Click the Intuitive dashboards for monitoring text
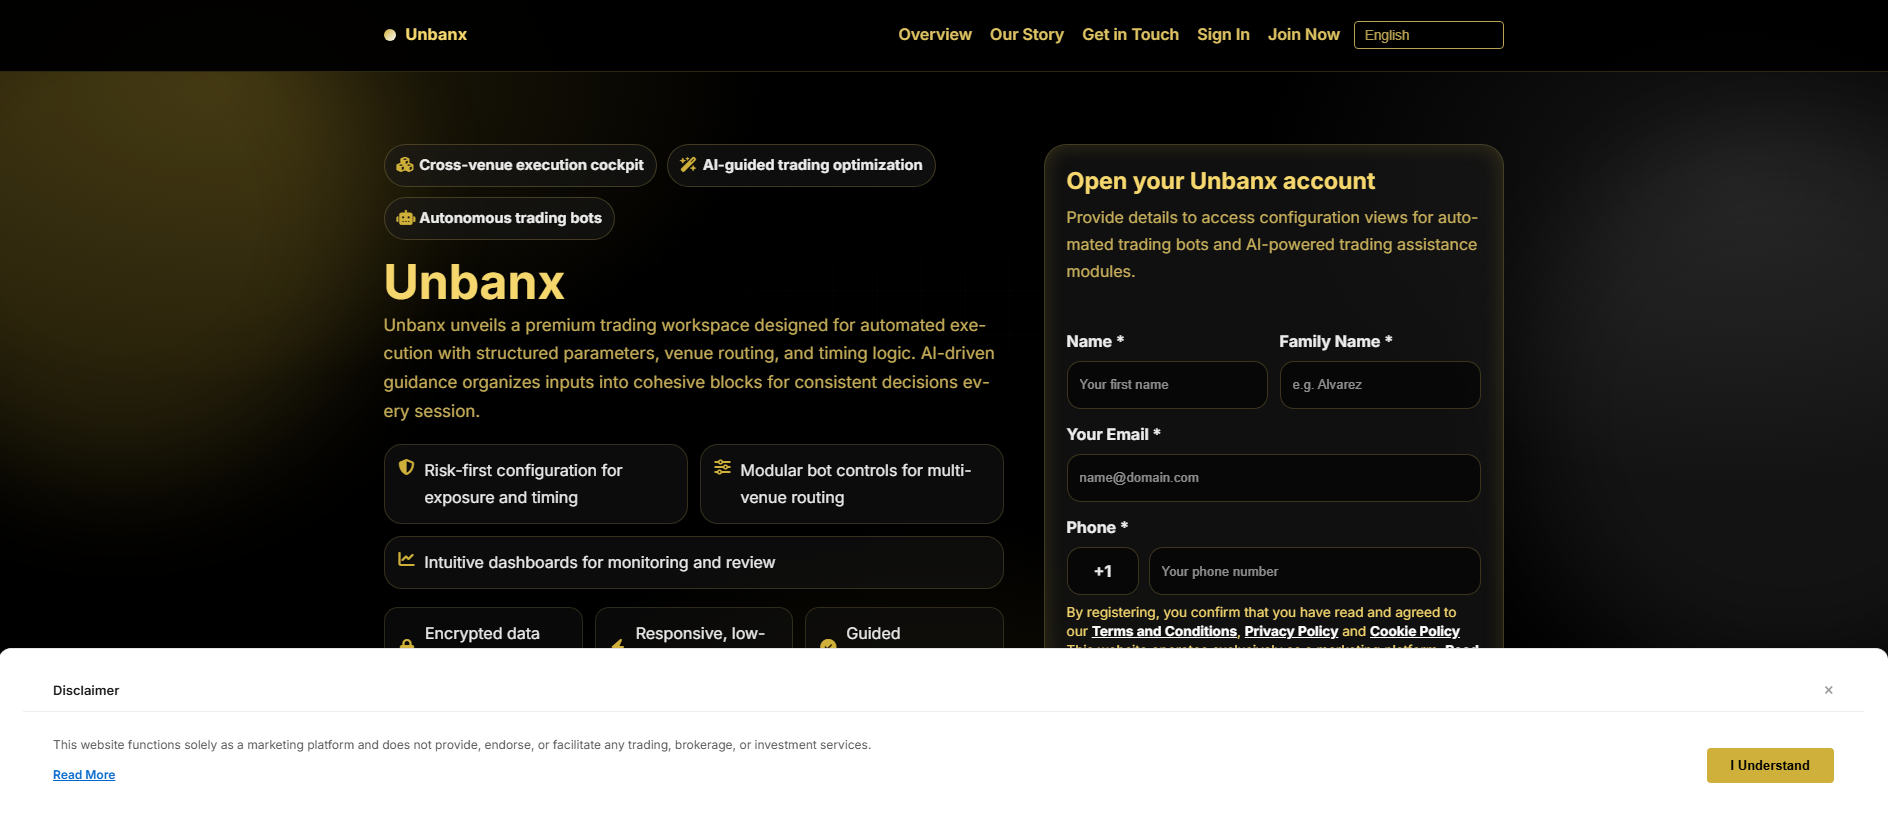Viewport: 1888px width, 818px height. (599, 563)
